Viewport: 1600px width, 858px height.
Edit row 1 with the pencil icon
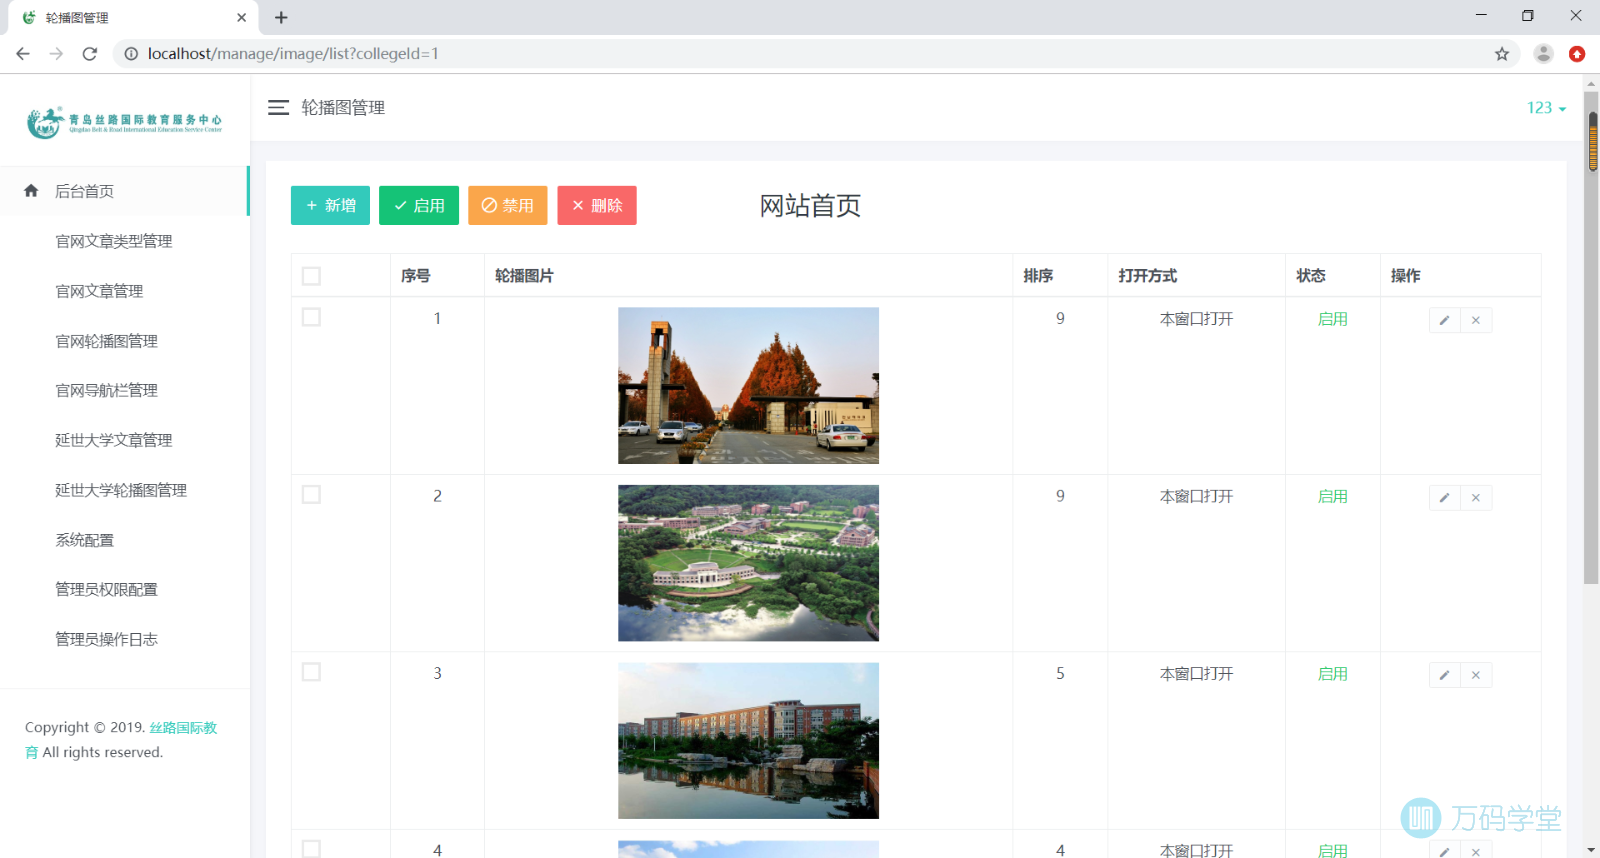click(x=1444, y=320)
